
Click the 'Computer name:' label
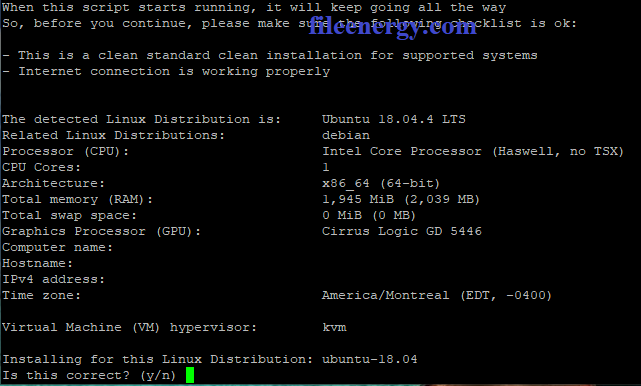pyautogui.click(x=57, y=247)
